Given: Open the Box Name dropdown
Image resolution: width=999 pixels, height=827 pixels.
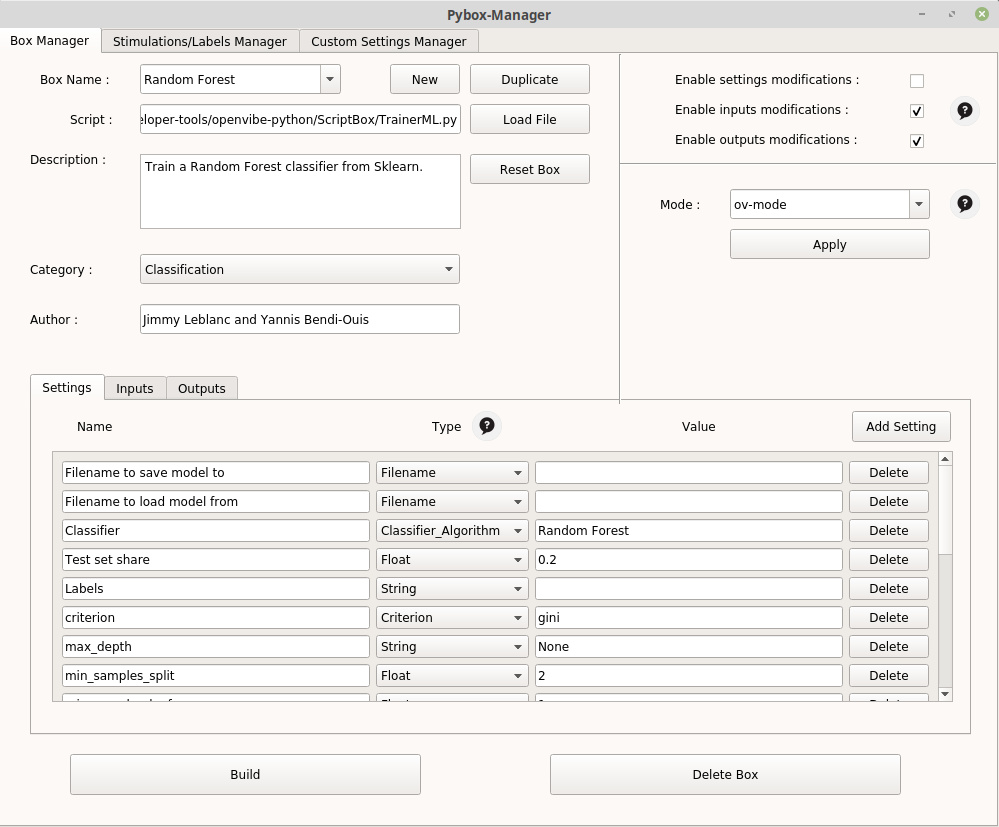Looking at the screenshot, I should pos(330,80).
